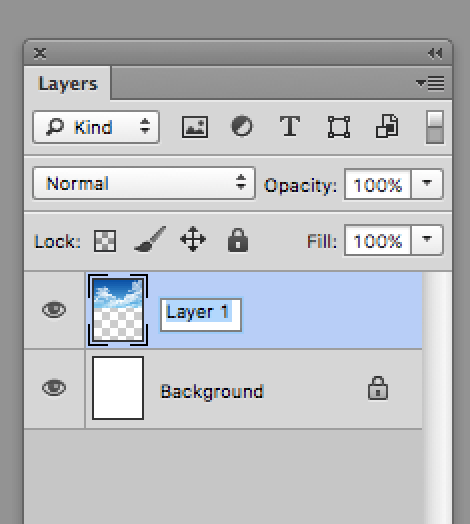Toggle layer filtering on/off switch
Image resolution: width=470 pixels, height=524 pixels.
[435, 127]
